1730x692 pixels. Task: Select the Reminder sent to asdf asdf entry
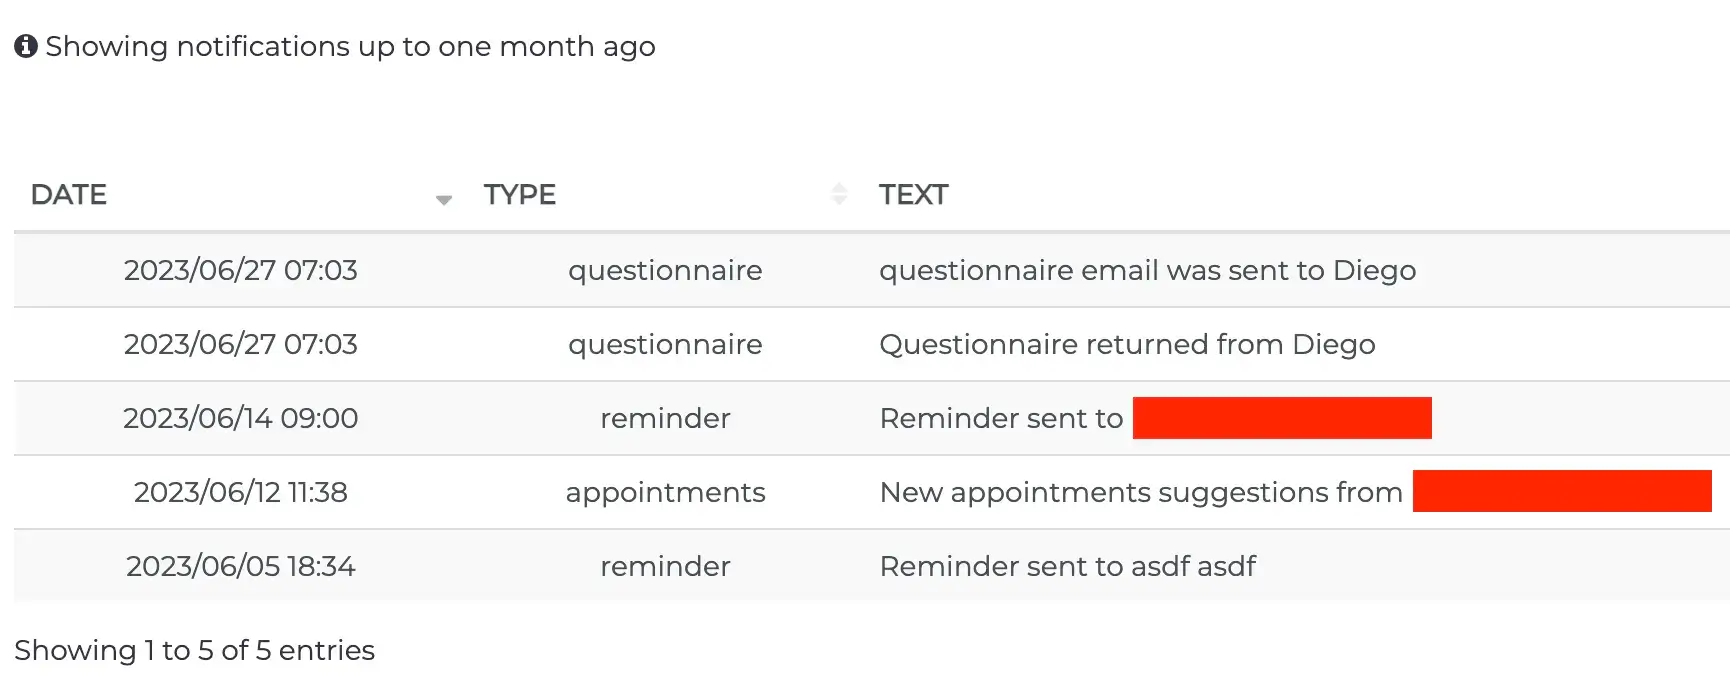(x=1067, y=566)
